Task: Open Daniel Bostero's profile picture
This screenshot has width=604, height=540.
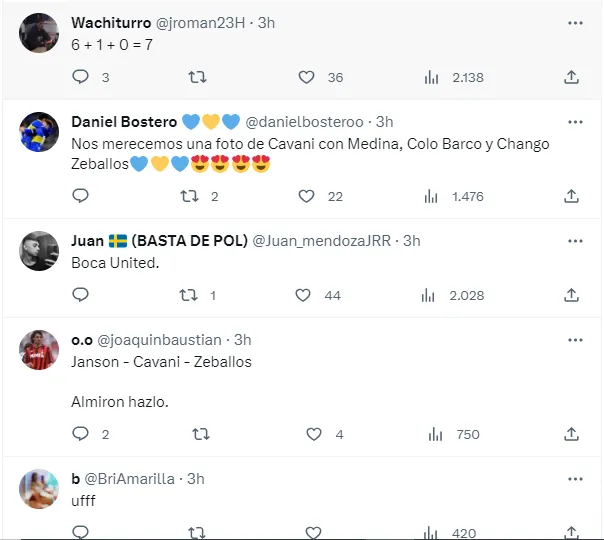Action: pyautogui.click(x=40, y=131)
